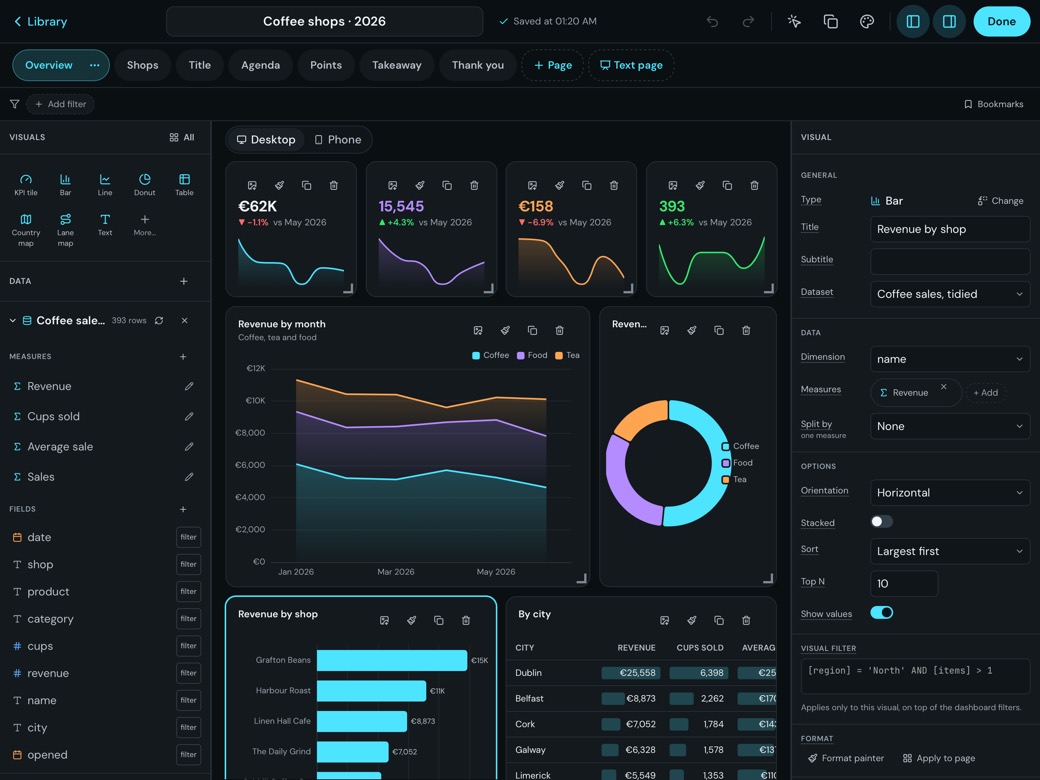Image resolution: width=1040 pixels, height=780 pixels.
Task: Toggle filter on the category field
Action: coord(188,619)
